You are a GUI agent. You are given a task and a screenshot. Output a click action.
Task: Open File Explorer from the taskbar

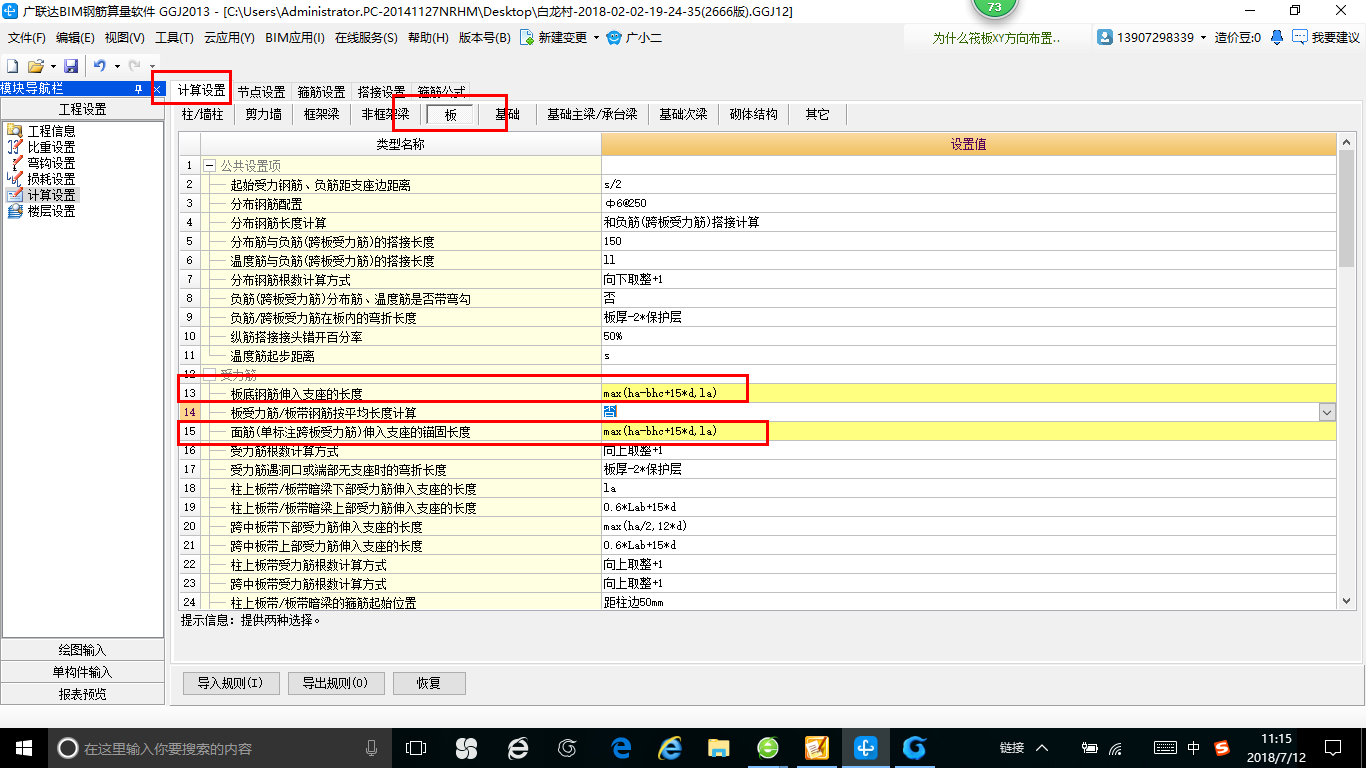click(x=718, y=747)
